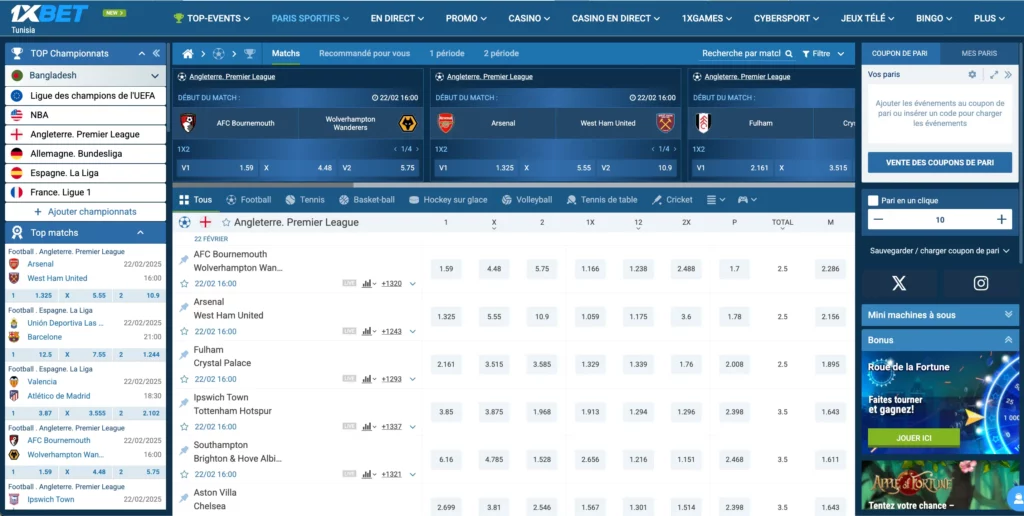Screen dimensions: 1024x516
Task: Click Ajouter championnats link
Action: [86, 212]
